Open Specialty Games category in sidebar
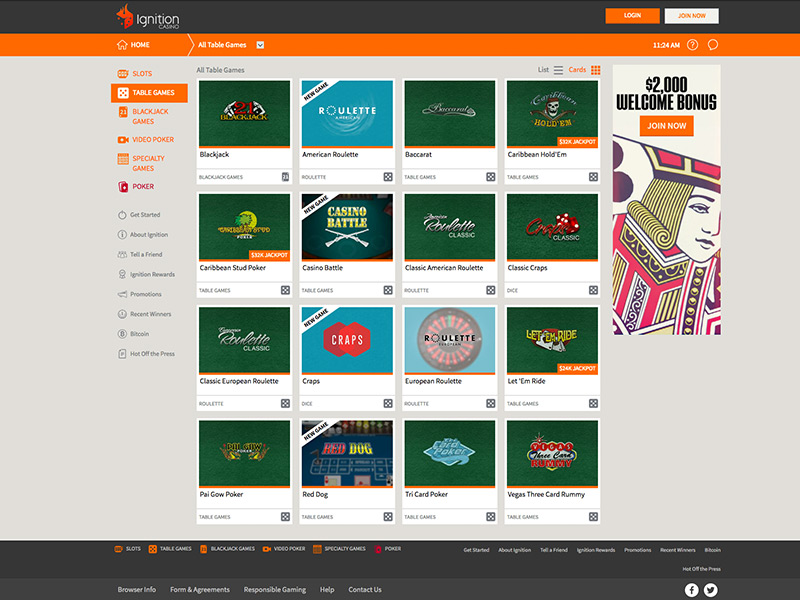800x600 pixels. tap(148, 163)
